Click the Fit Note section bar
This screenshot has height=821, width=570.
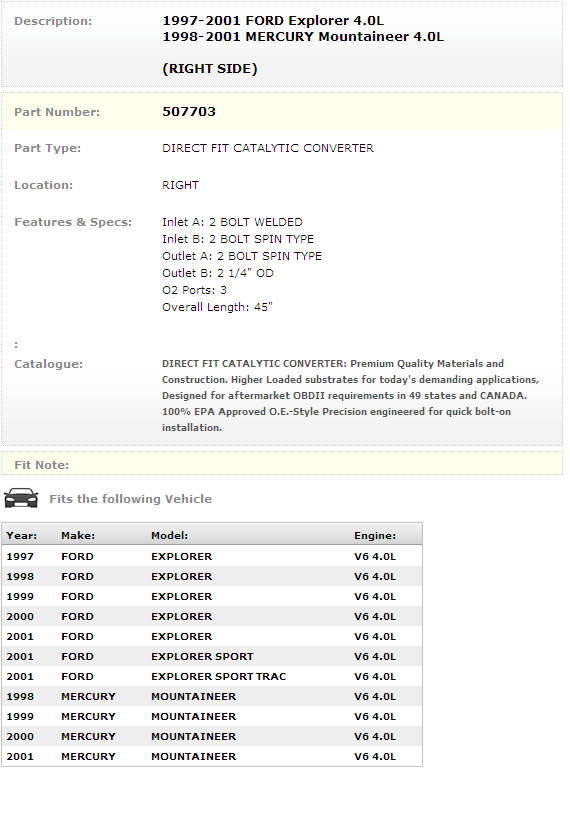[282, 464]
